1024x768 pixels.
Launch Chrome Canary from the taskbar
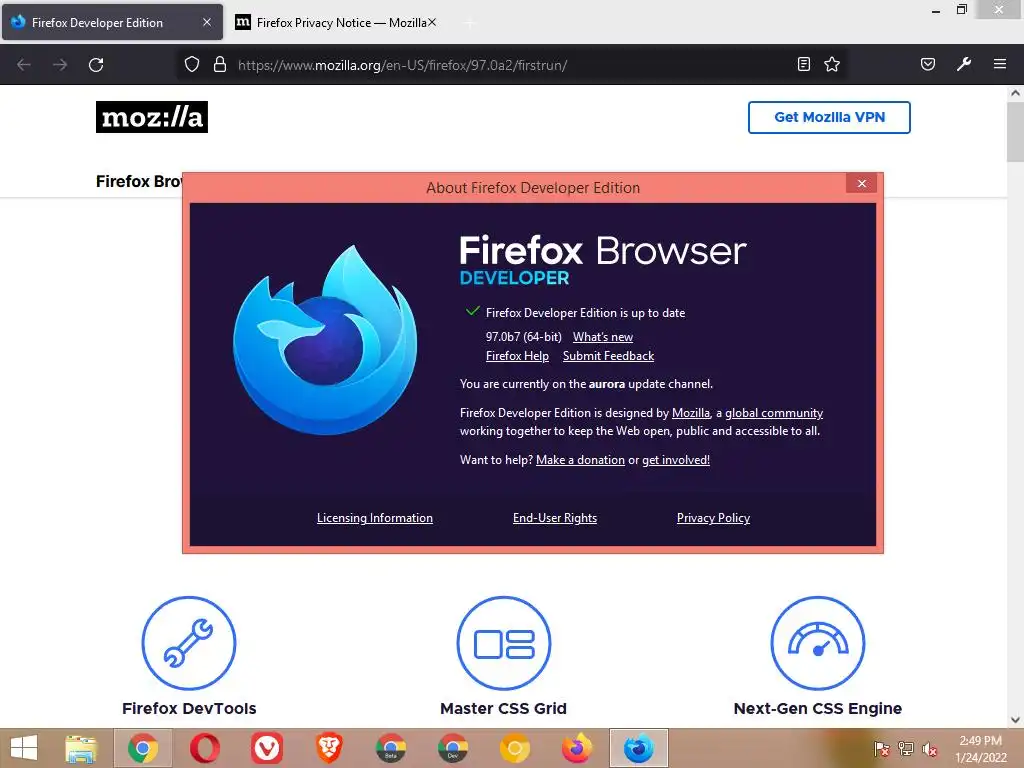click(x=515, y=748)
